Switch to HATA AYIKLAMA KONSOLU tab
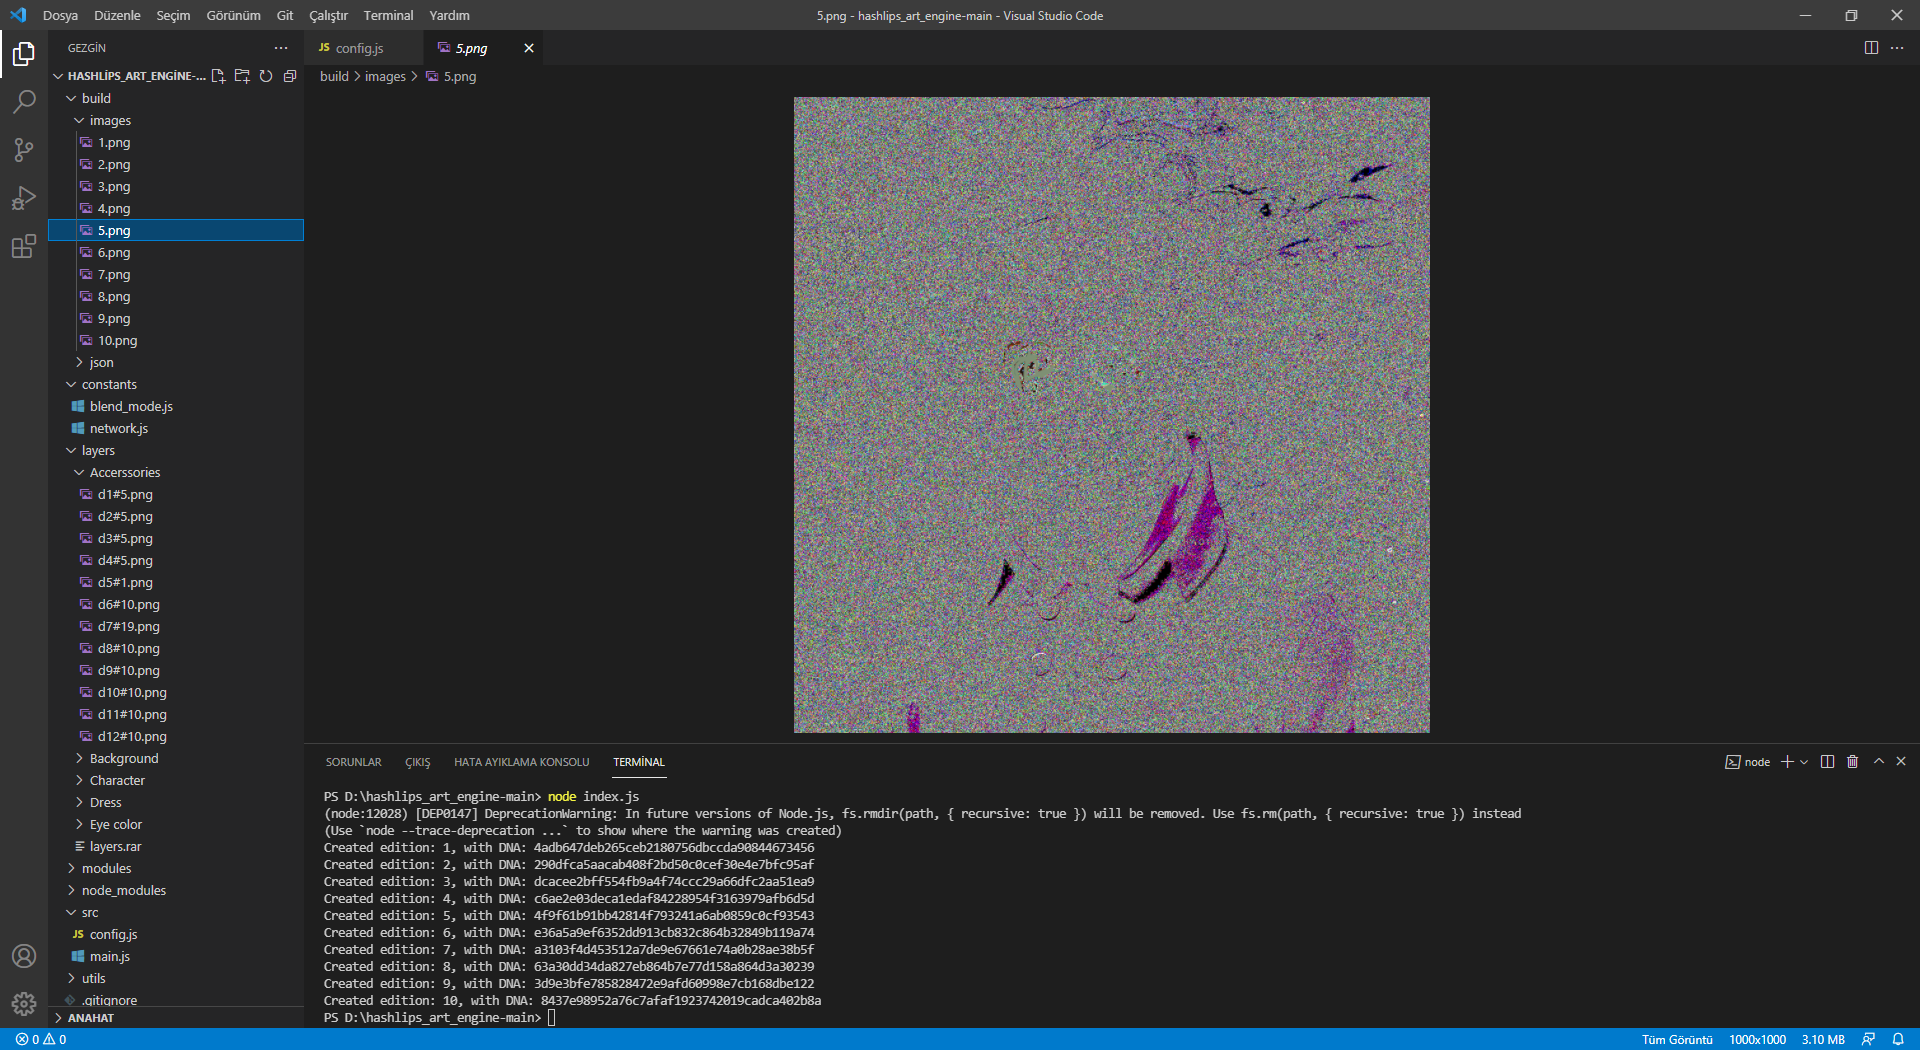 tap(521, 762)
